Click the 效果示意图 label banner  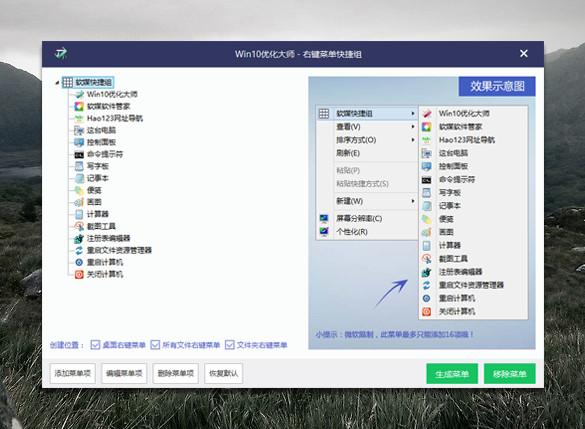tap(497, 86)
